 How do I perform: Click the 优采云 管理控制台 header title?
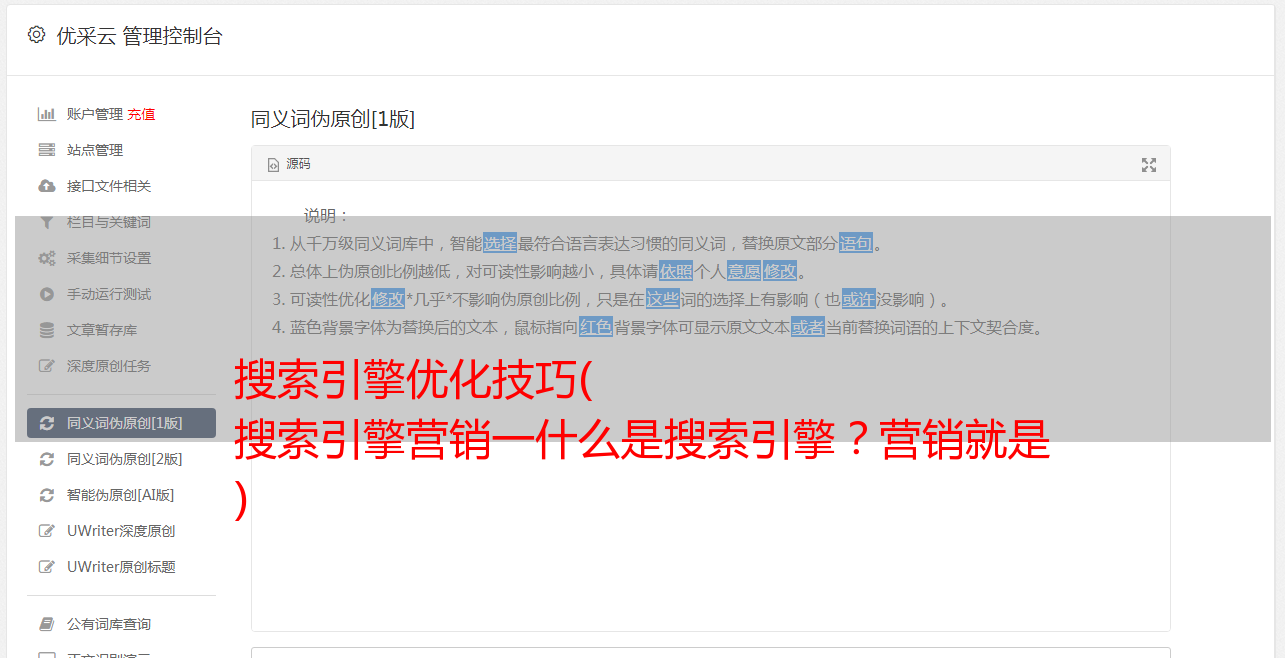coord(139,36)
